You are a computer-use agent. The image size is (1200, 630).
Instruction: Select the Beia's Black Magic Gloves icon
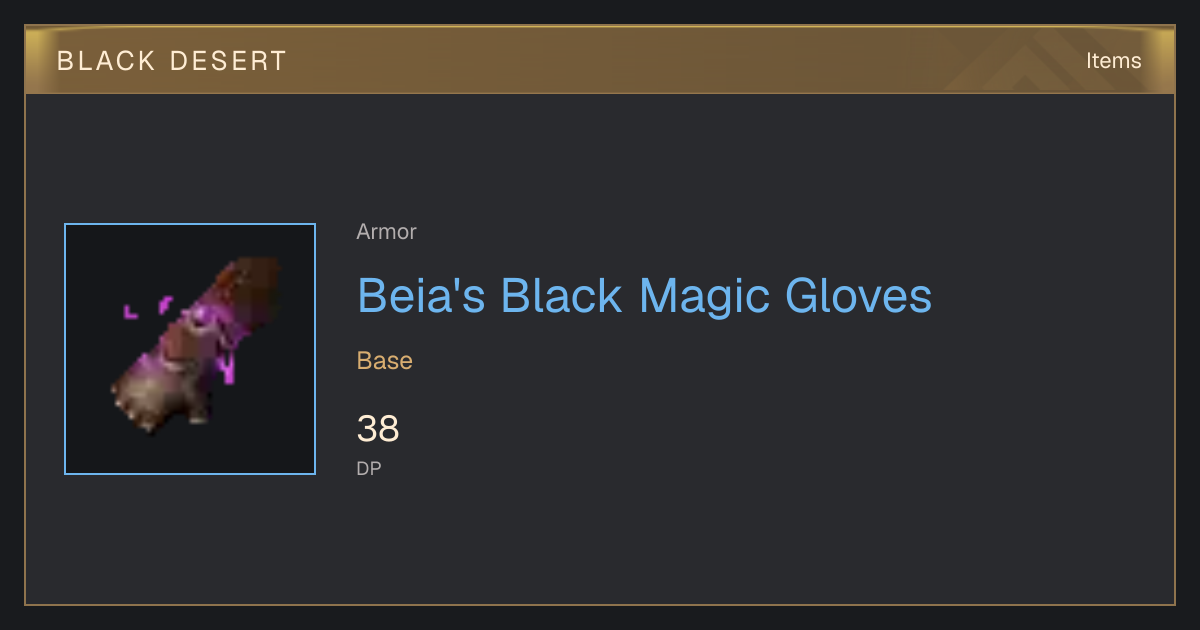pos(190,349)
